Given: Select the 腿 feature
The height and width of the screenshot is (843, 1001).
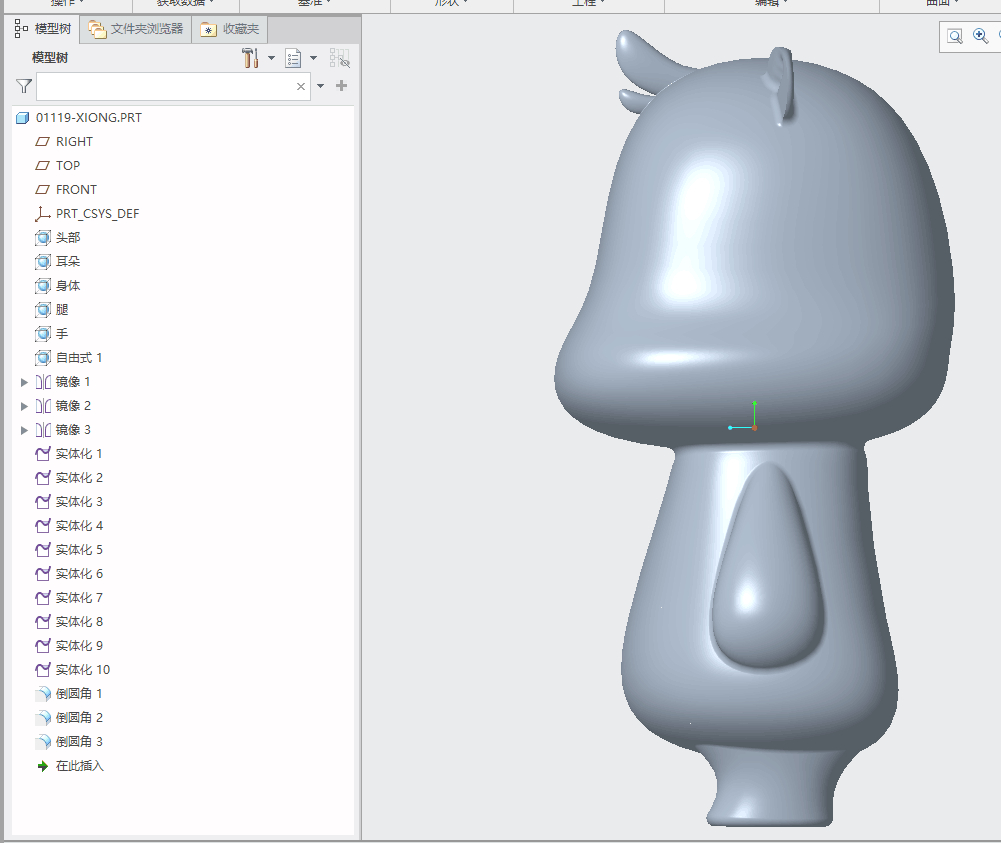Looking at the screenshot, I should [x=52, y=310].
